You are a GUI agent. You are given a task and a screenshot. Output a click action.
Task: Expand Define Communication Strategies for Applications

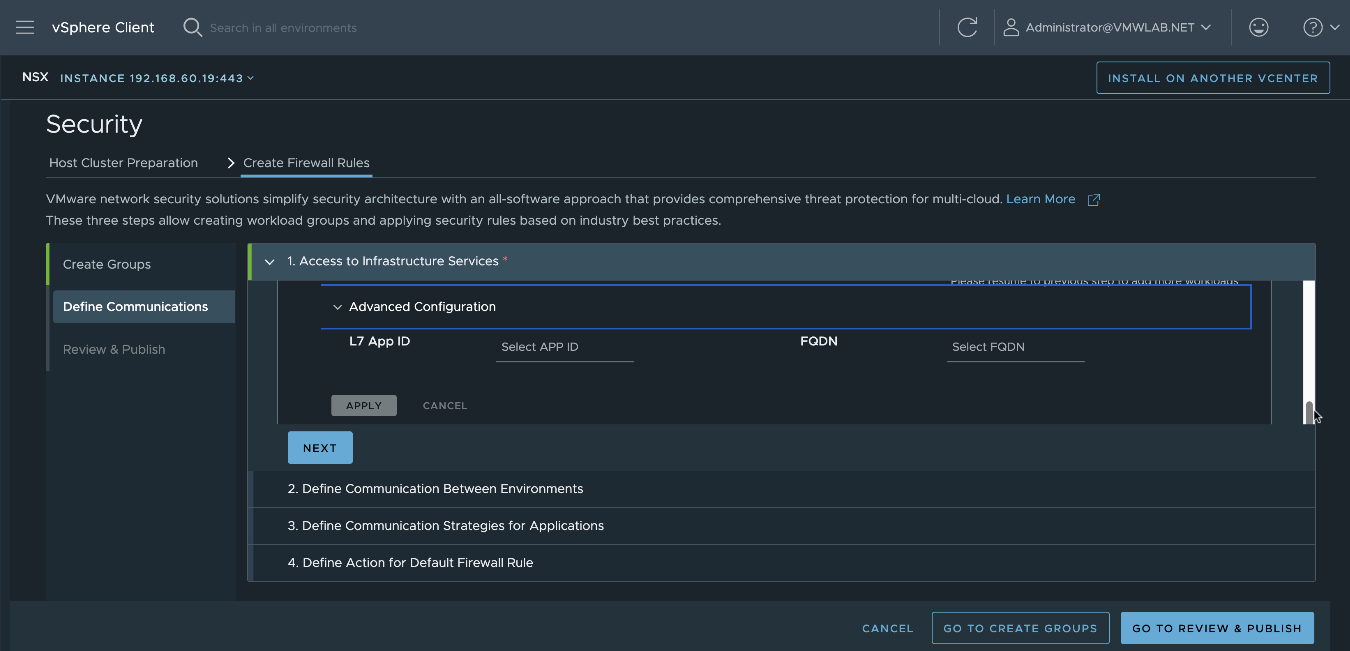pyautogui.click(x=782, y=526)
